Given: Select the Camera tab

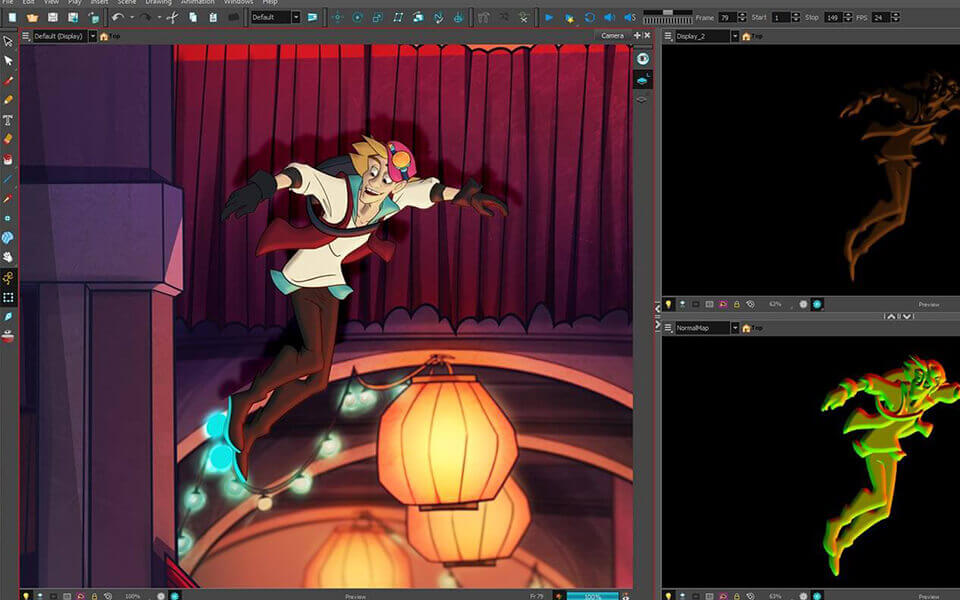Looking at the screenshot, I should pos(612,36).
